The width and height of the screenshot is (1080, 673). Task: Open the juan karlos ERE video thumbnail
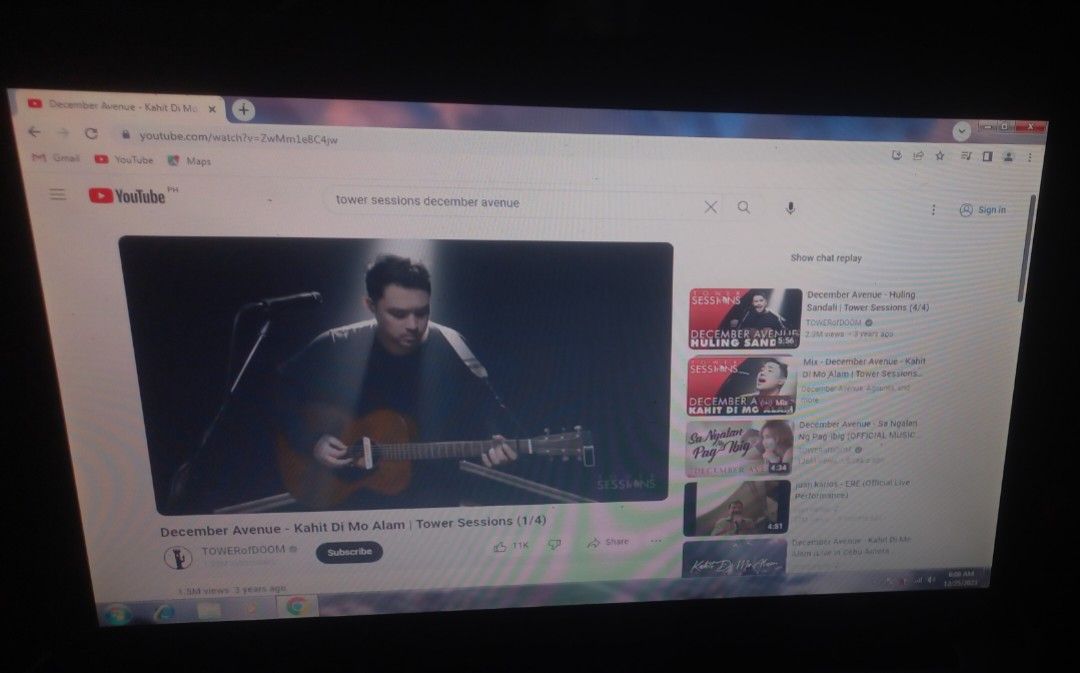pyautogui.click(x=736, y=508)
